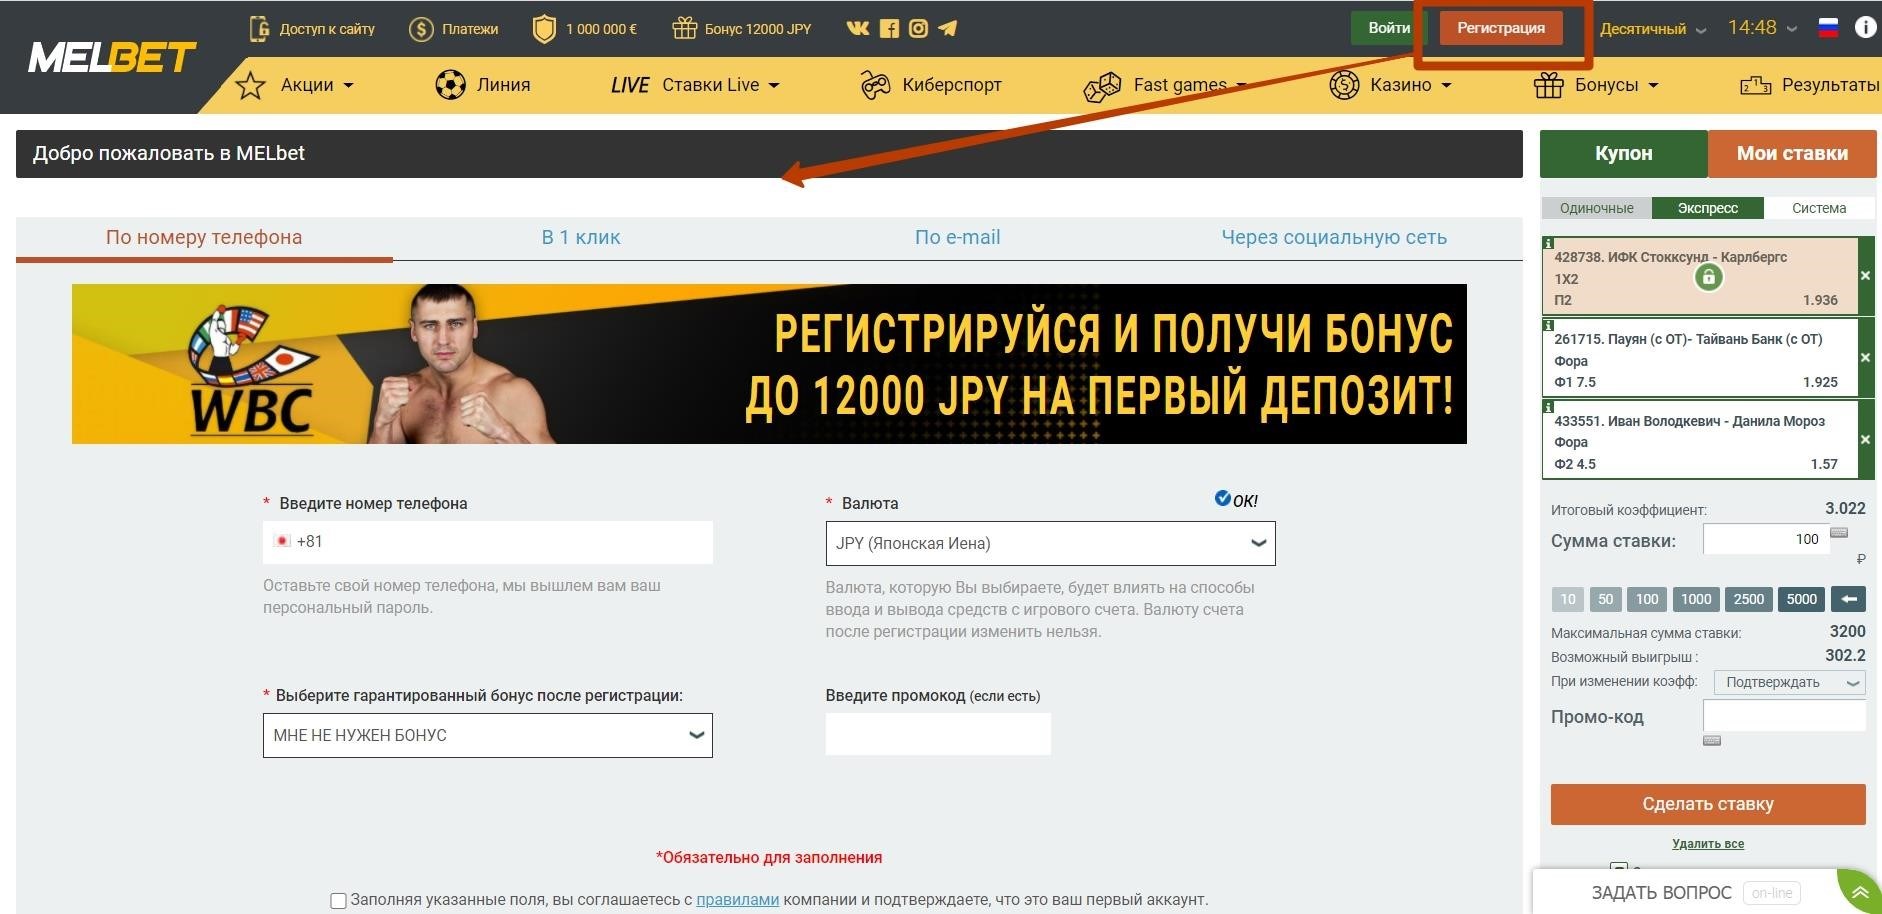This screenshot has height=914, width=1882.
Task: Set stake with the 2500 quick button
Action: click(1748, 599)
